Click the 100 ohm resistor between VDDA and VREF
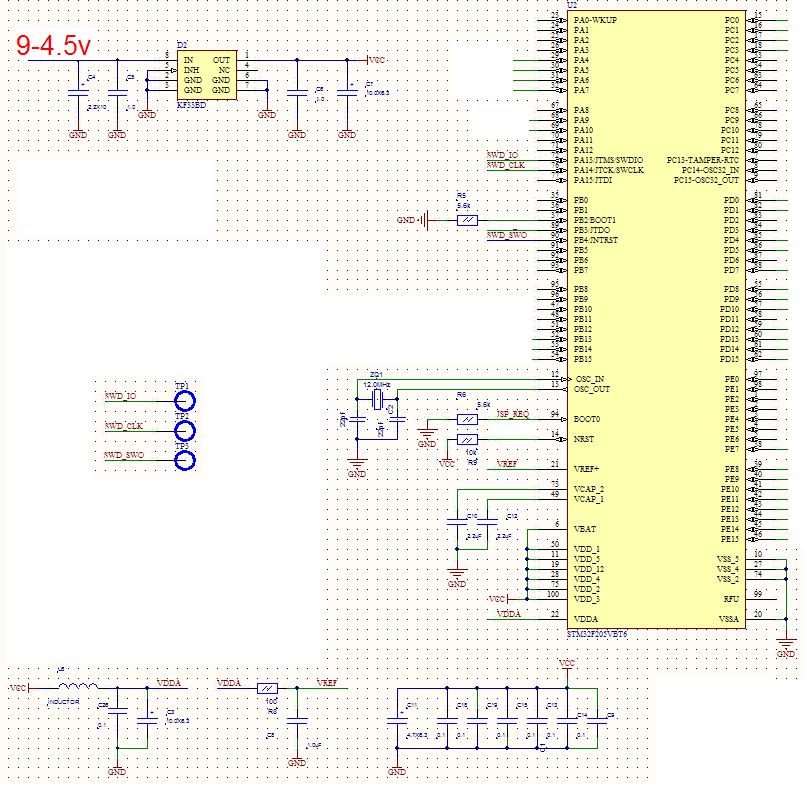The image size is (804, 785). point(268,688)
